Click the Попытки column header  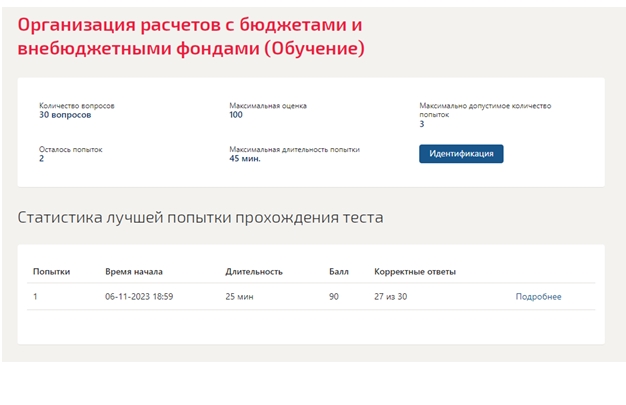point(52,272)
